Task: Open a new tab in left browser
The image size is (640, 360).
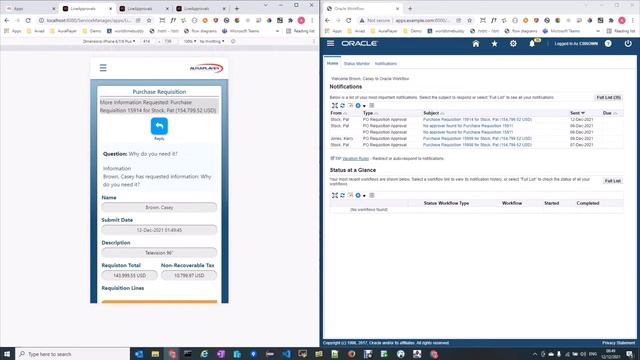Action: tap(237, 8)
